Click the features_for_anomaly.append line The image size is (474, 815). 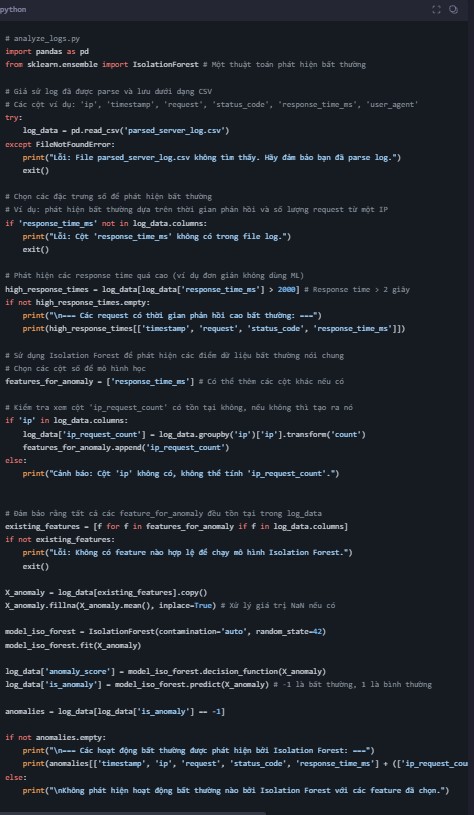[x=126, y=448]
